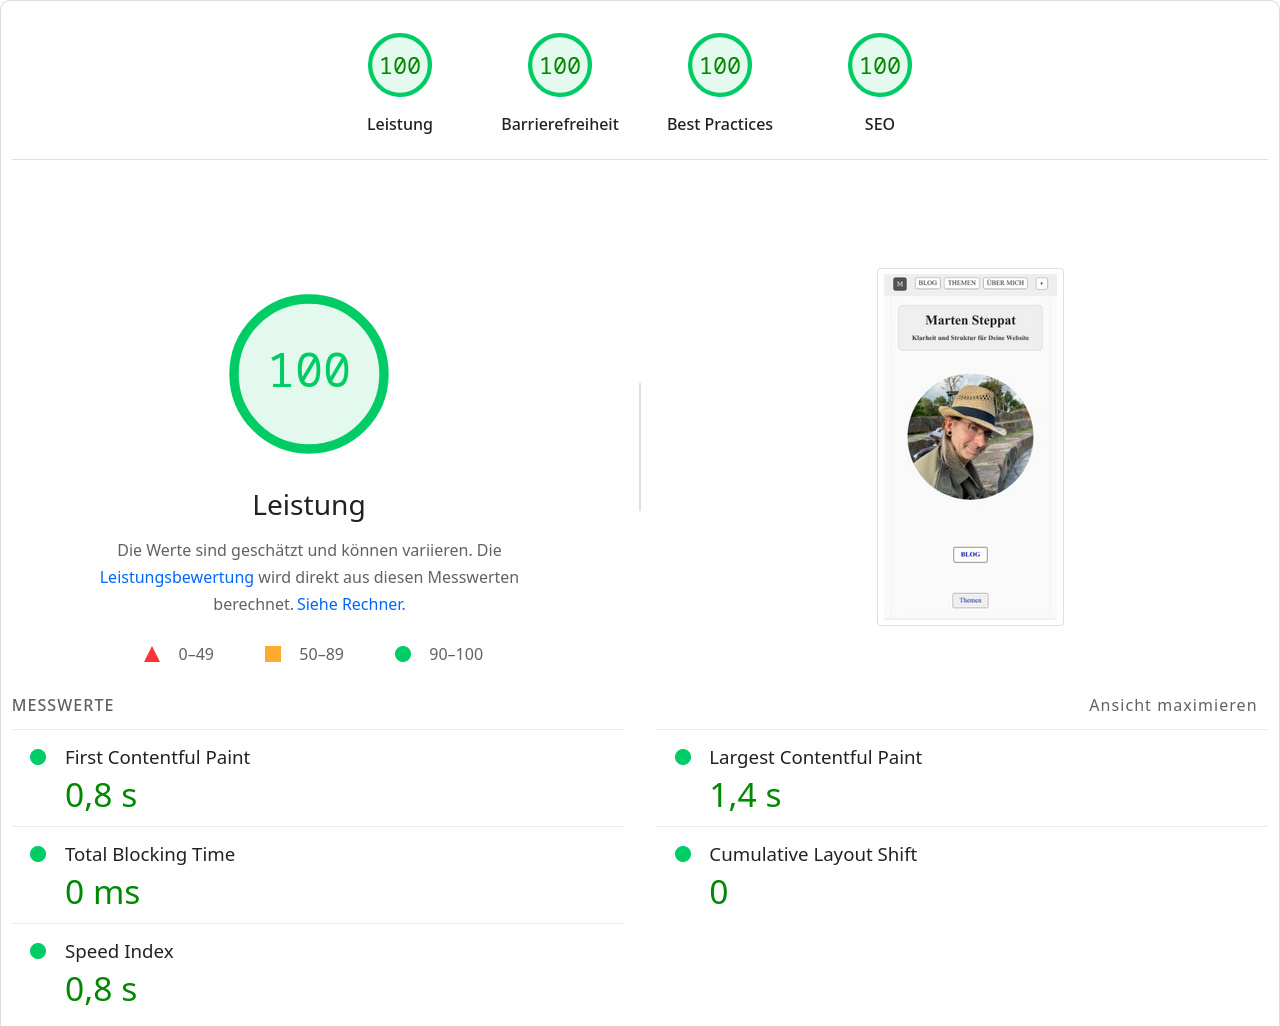Screen dimensions: 1280x1026
Task: Open the Leistungsbewertung link
Action: pos(176,577)
